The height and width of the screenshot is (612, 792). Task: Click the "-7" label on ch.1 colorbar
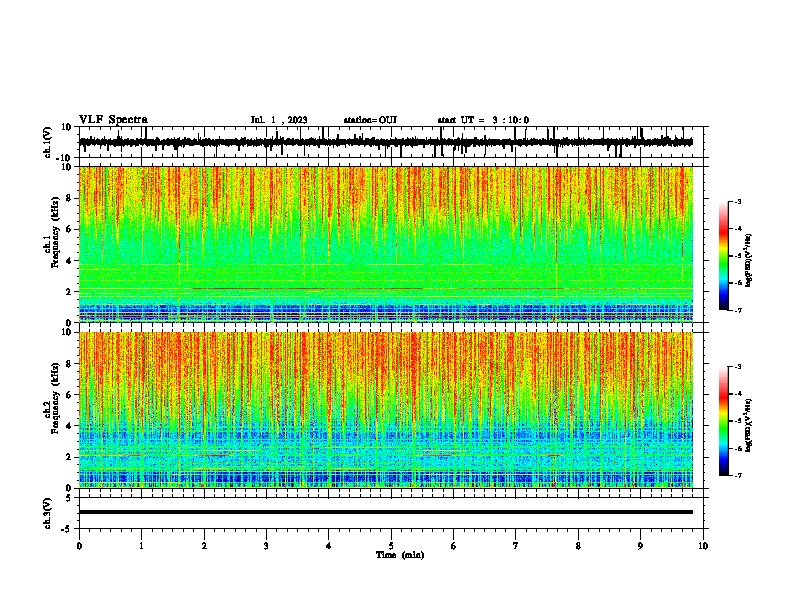pos(738,311)
